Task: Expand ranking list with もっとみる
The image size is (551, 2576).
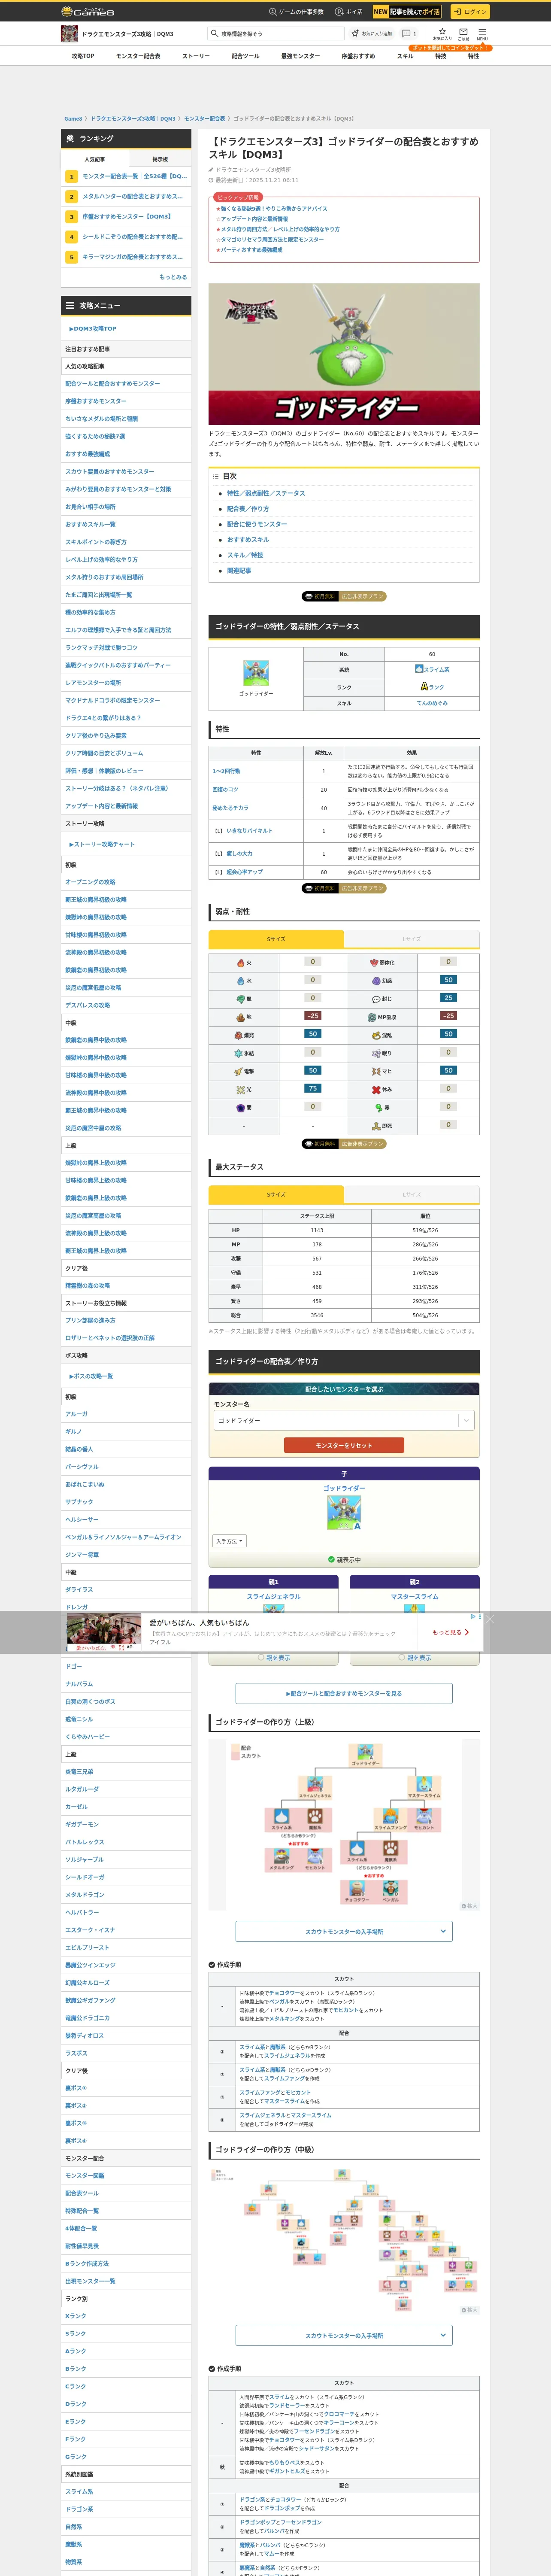Action: pyautogui.click(x=173, y=277)
